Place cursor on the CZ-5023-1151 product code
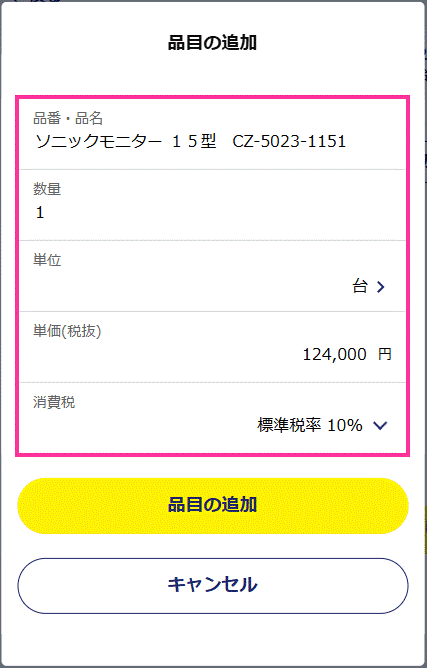Image resolution: width=427 pixels, height=668 pixels. 289,141
